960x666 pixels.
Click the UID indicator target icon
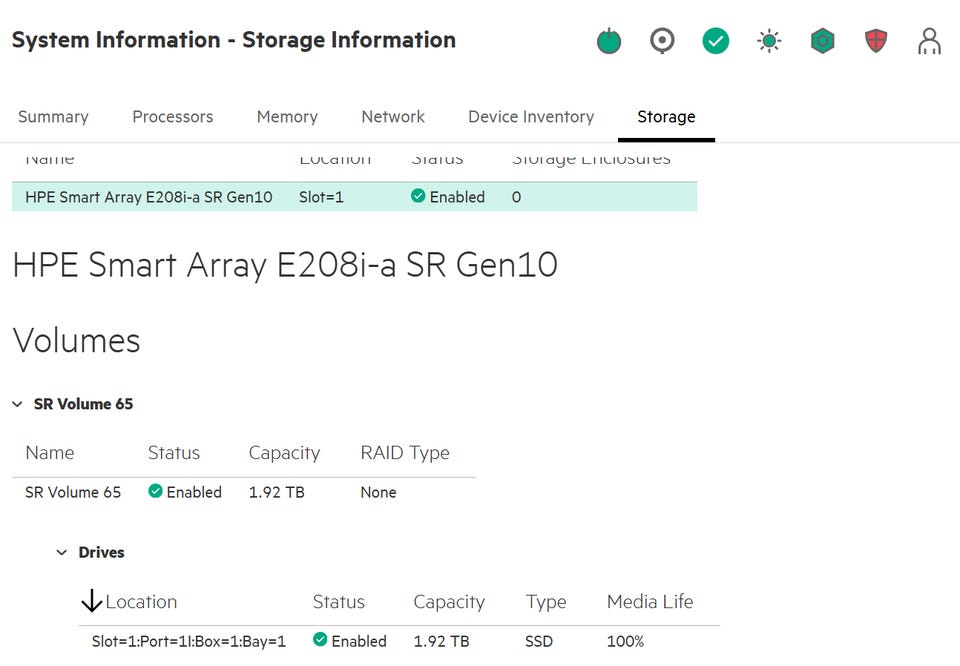tap(662, 41)
